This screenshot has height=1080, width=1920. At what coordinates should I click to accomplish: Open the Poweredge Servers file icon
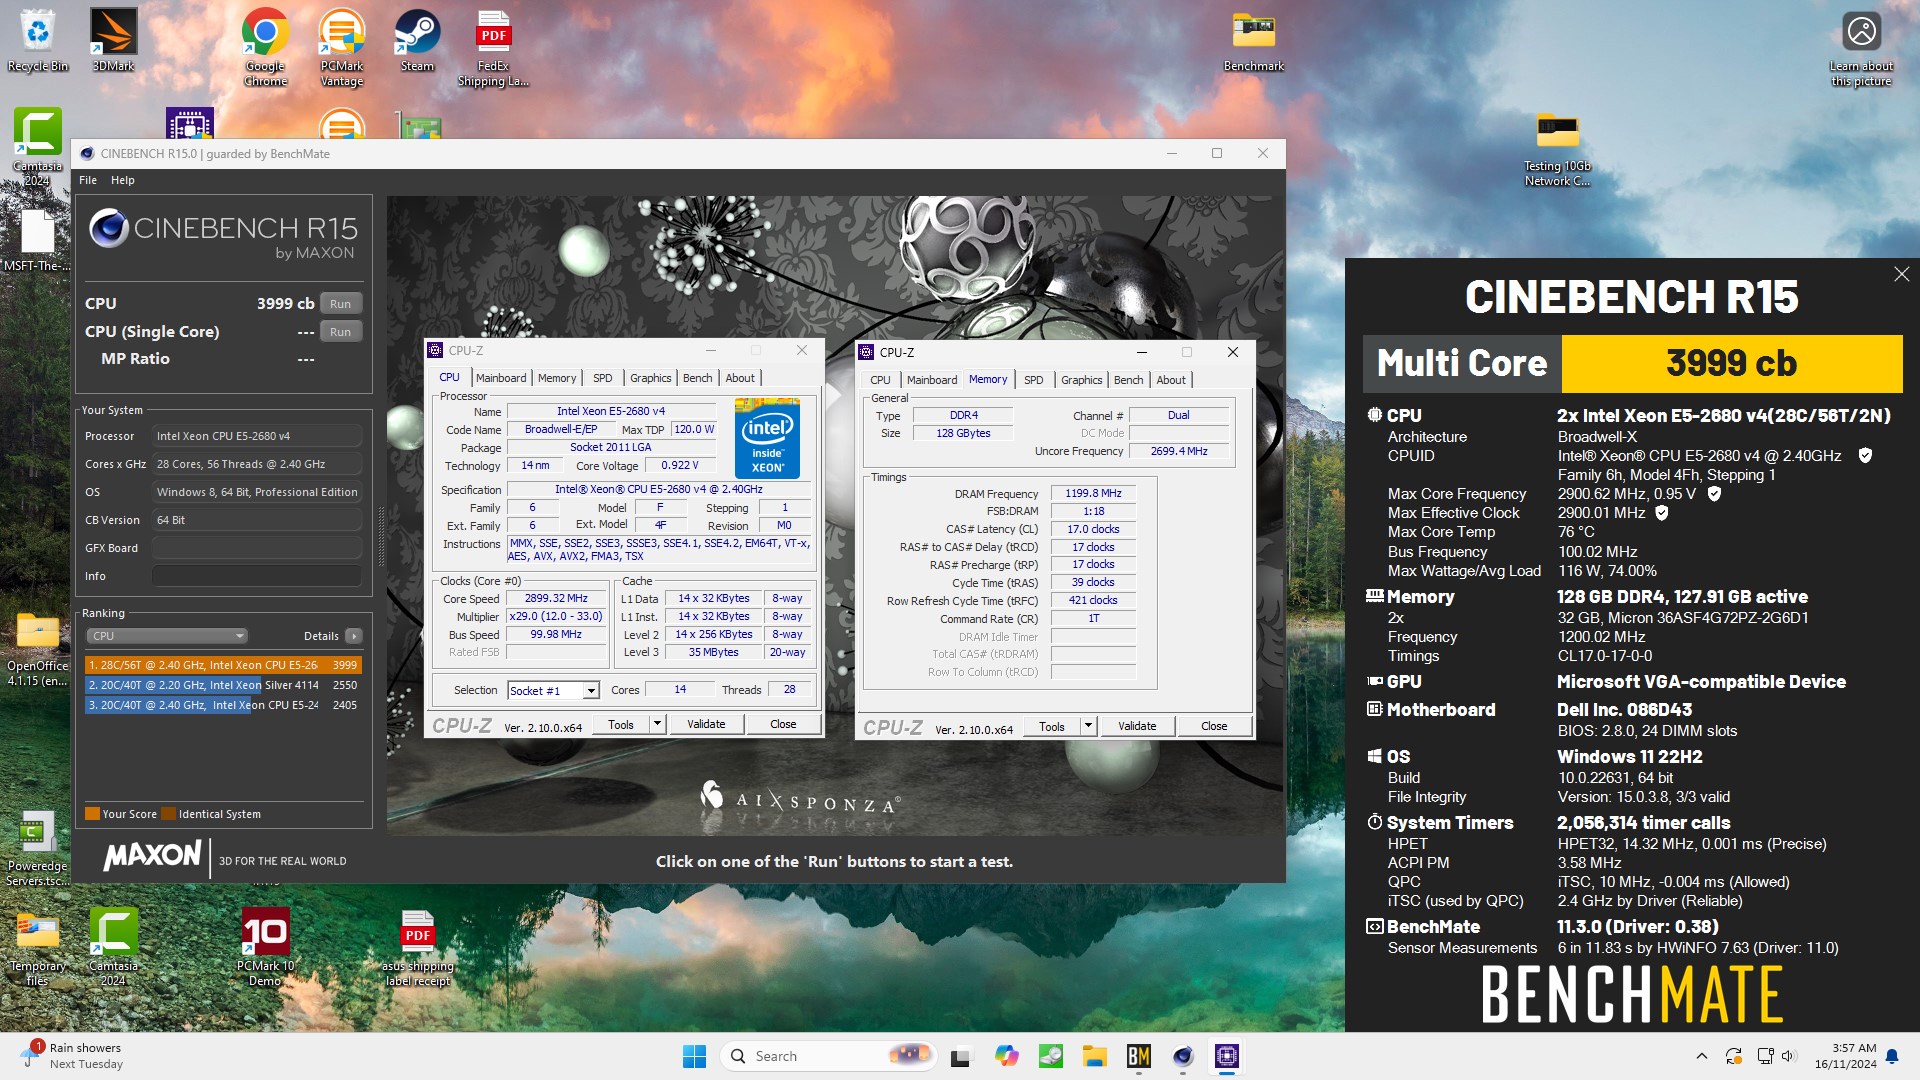(38, 848)
